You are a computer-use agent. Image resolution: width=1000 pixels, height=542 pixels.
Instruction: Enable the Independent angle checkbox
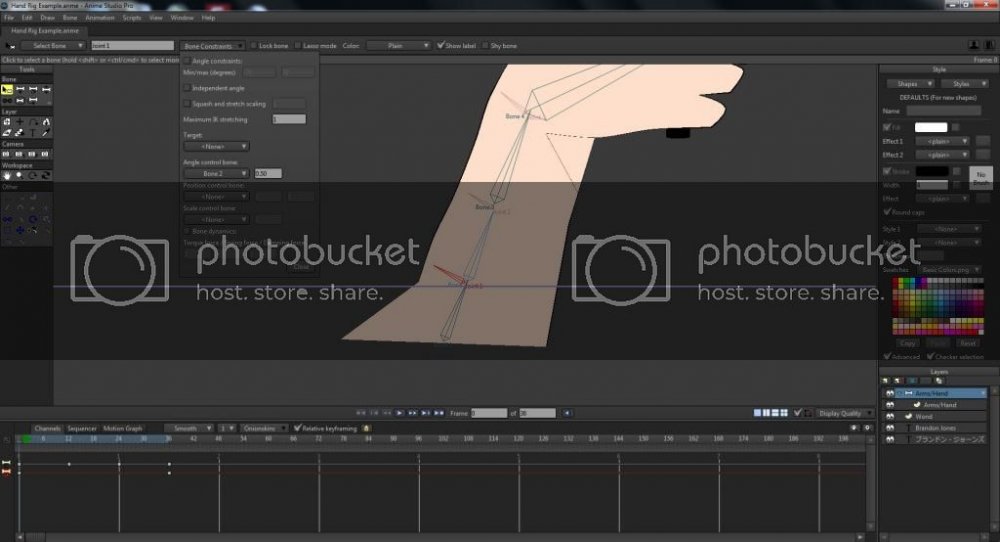tap(187, 88)
